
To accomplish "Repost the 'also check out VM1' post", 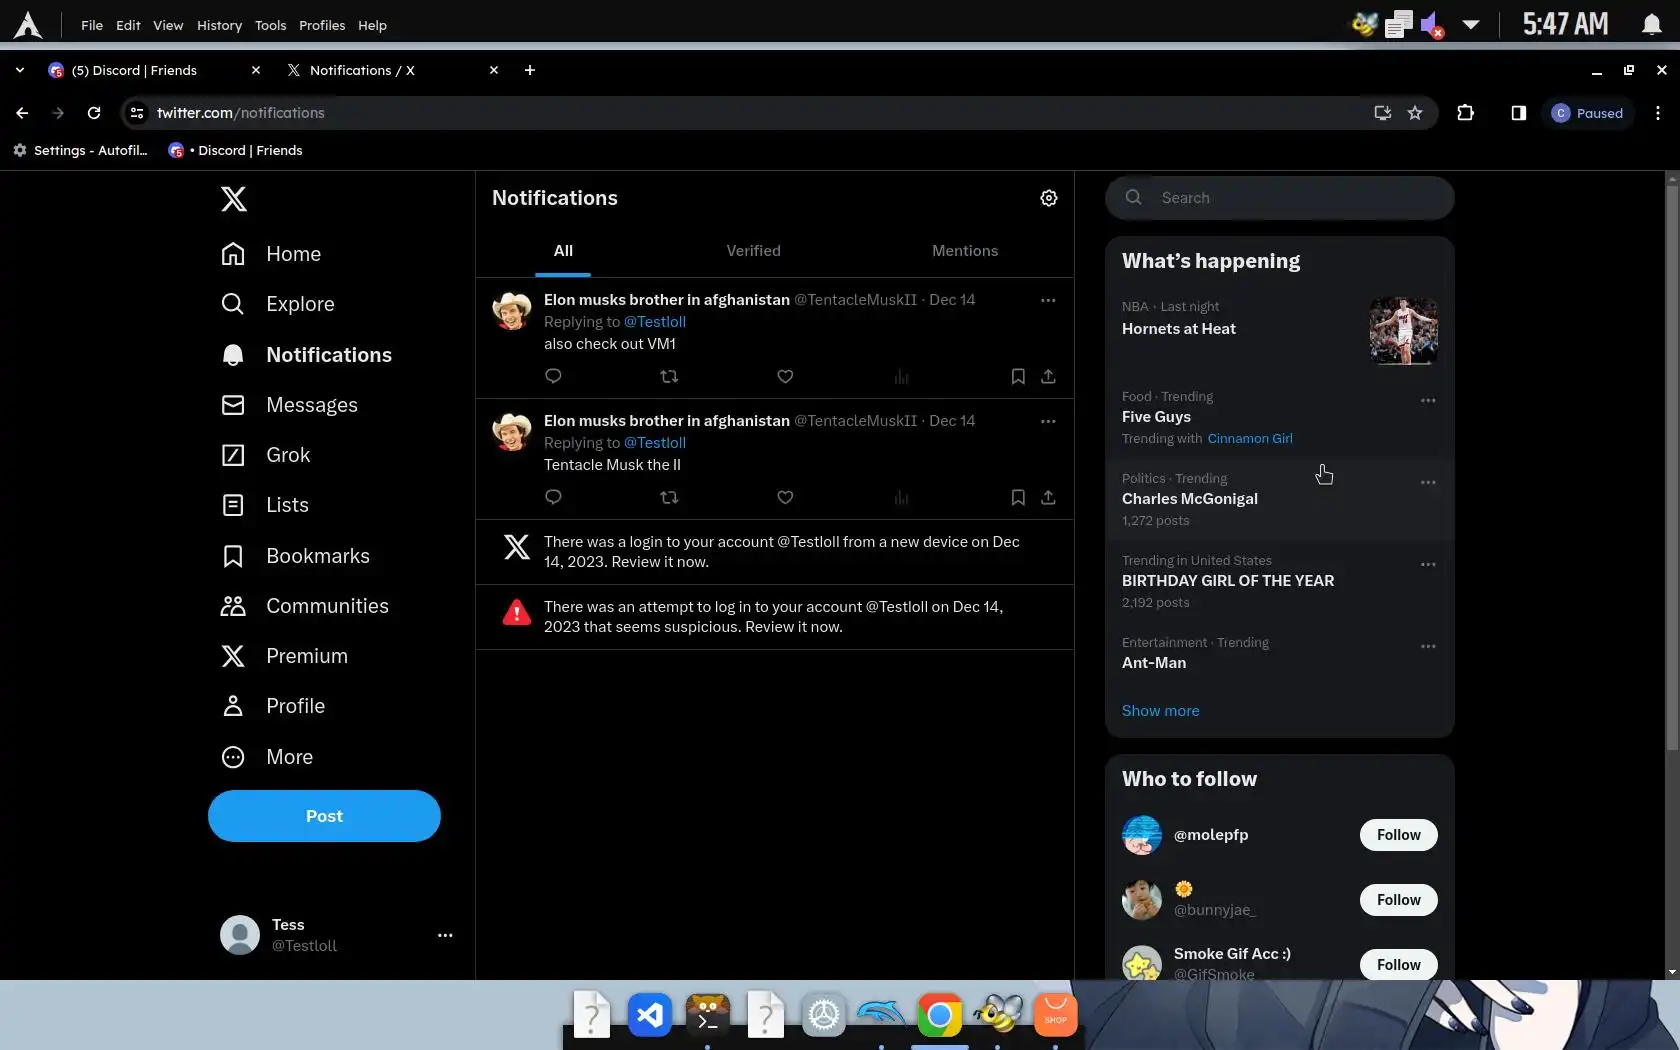I will pyautogui.click(x=669, y=376).
